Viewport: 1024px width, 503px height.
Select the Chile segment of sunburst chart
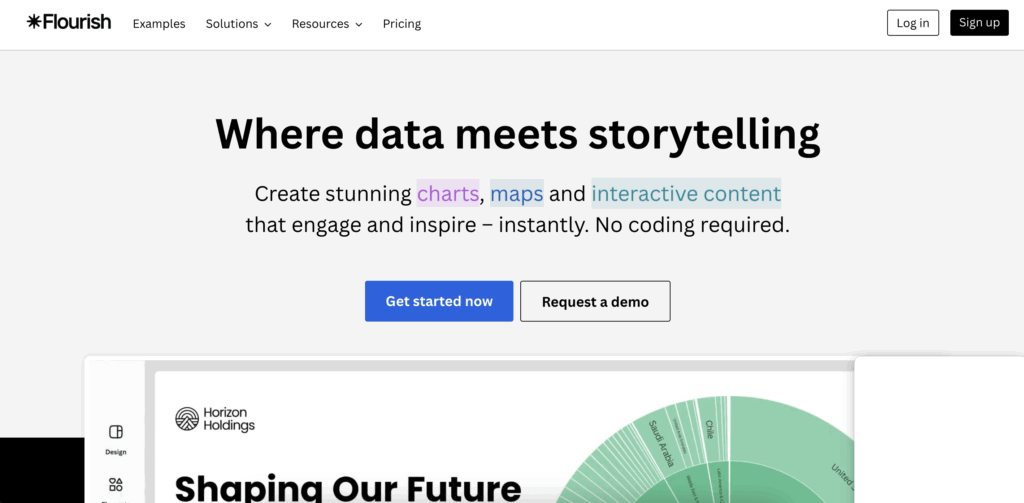tap(711, 428)
